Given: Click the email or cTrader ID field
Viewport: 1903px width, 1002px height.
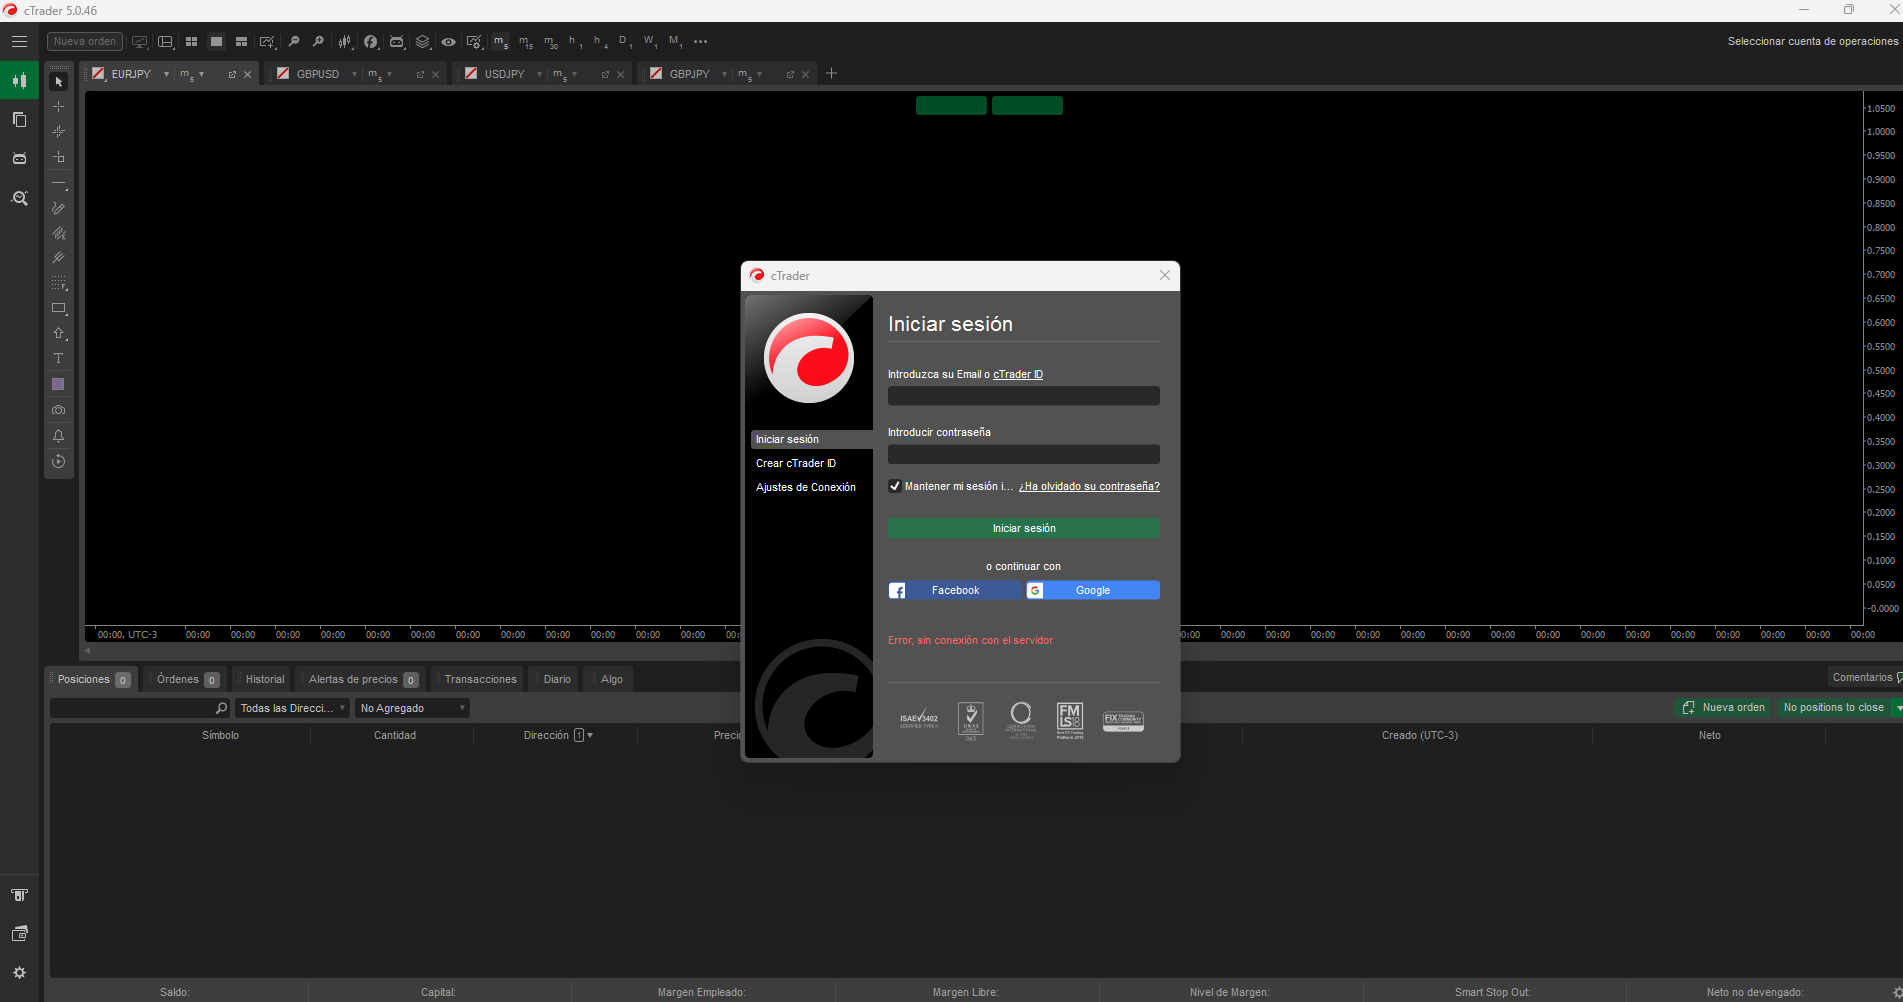Looking at the screenshot, I should (x=1023, y=396).
